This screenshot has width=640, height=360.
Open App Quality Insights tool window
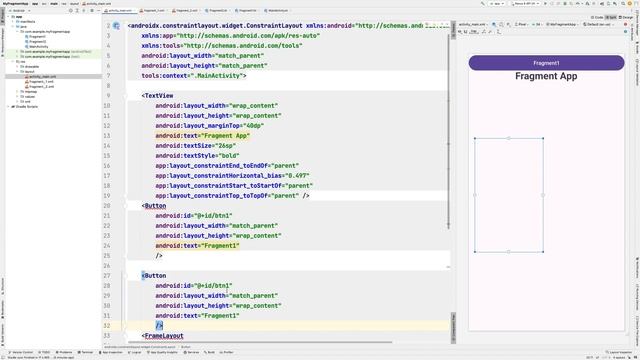[x=162, y=352]
